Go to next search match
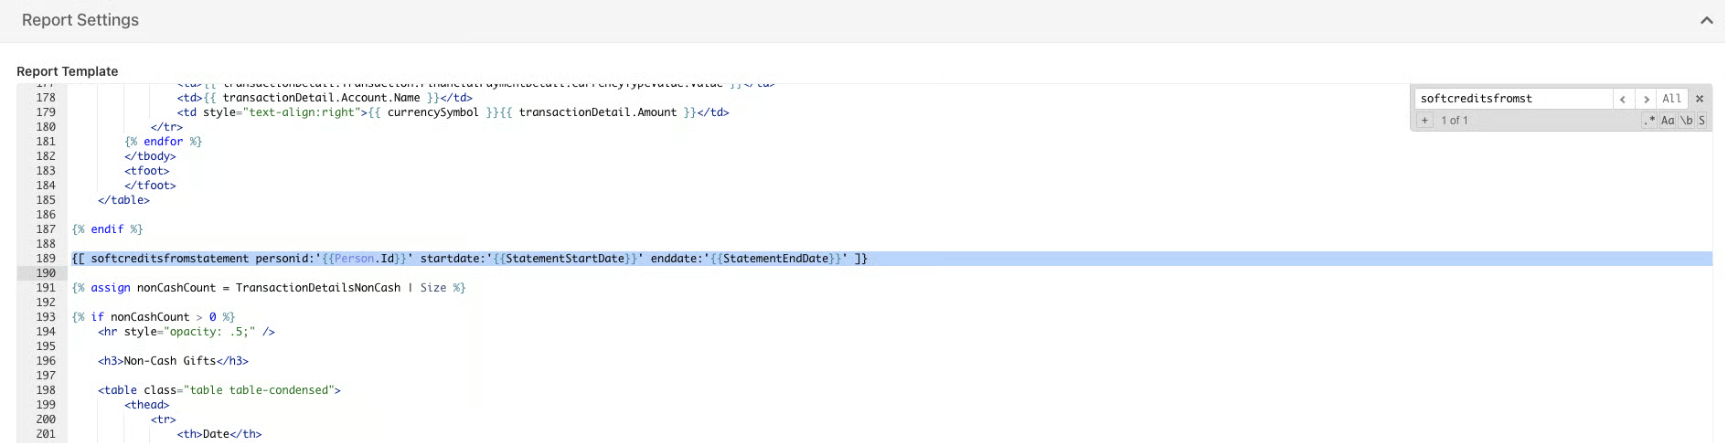This screenshot has height=443, width=1725. 1646,99
